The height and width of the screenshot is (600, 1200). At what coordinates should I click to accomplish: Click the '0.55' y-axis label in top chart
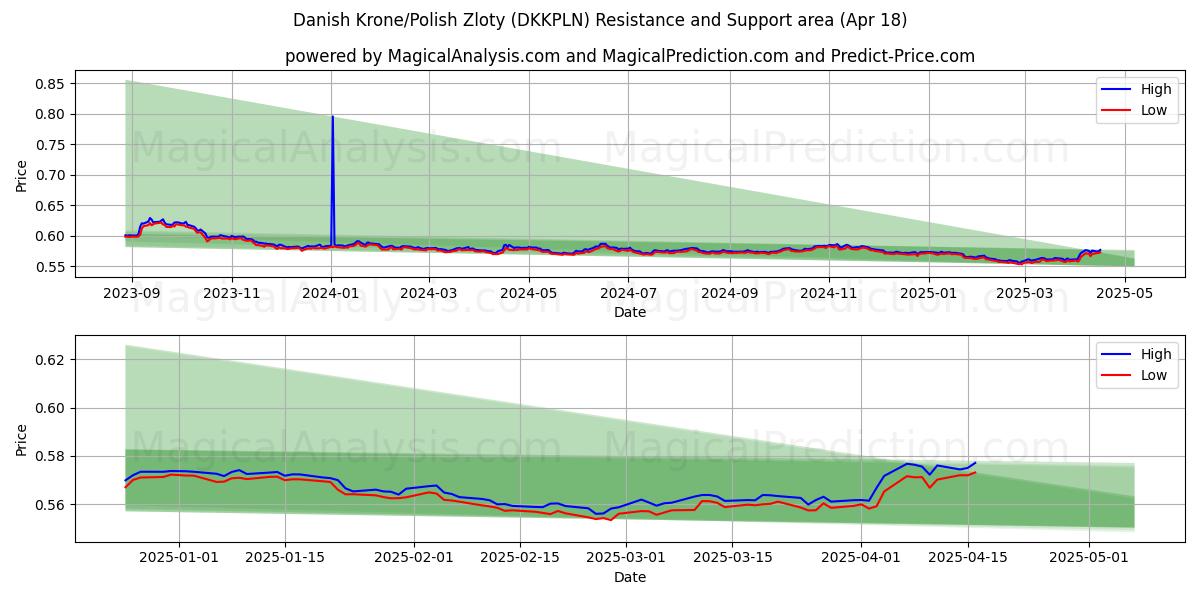49,267
